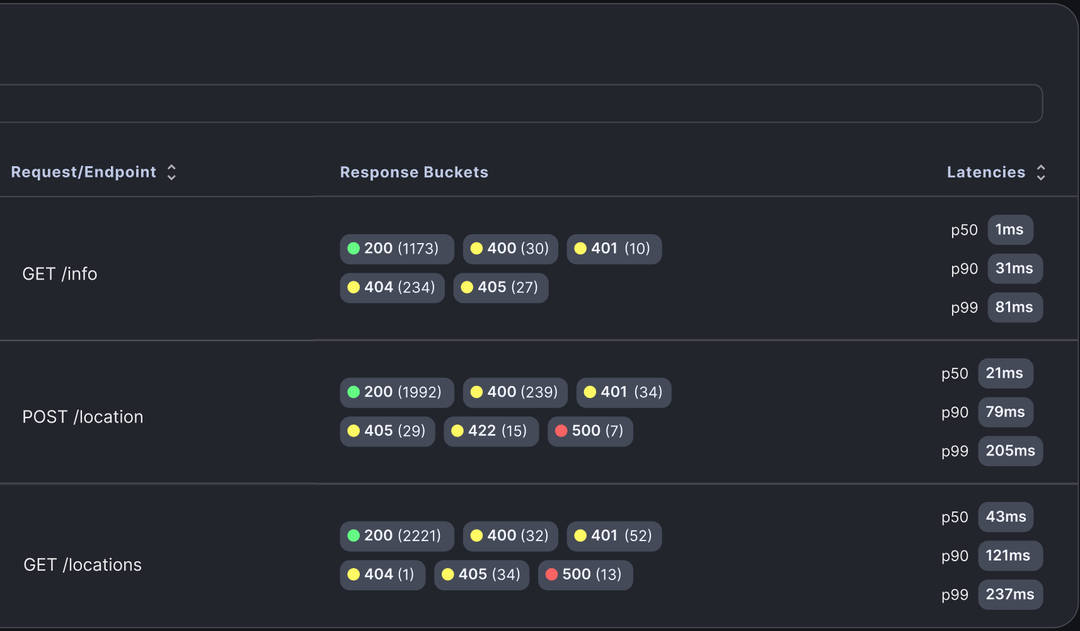Select the 404 (234) response bucket
The image size is (1080, 631).
coord(392,287)
